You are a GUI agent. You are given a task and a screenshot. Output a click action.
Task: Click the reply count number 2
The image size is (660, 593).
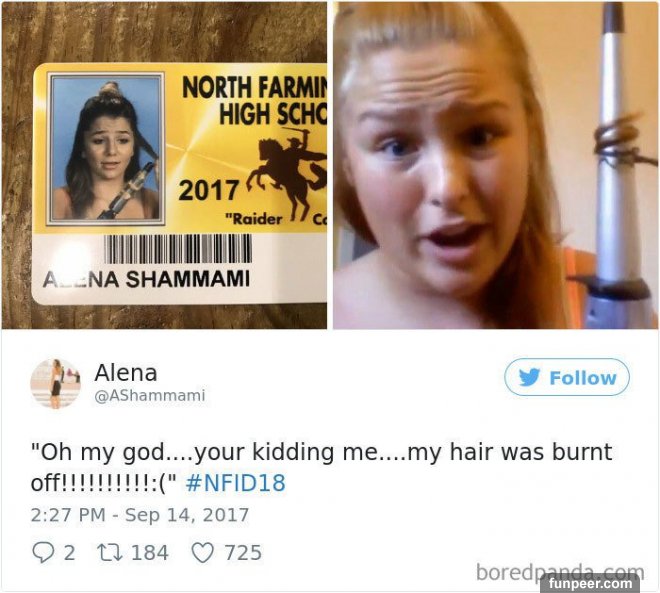tap(69, 552)
